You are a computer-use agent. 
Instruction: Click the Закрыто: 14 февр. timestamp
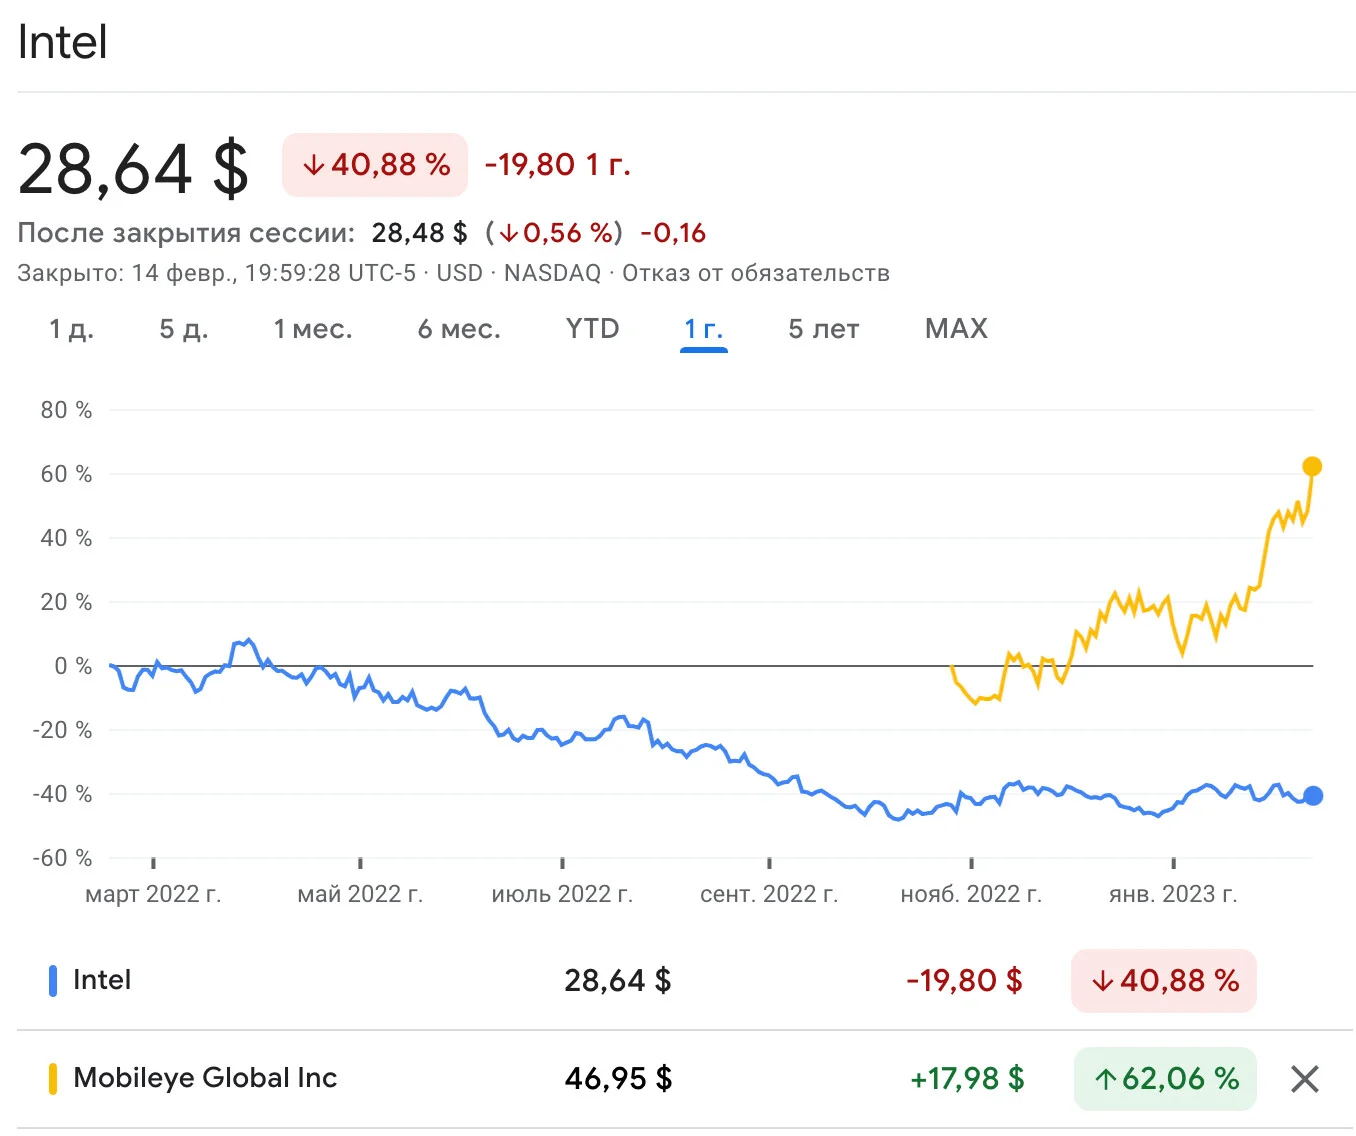point(216,273)
